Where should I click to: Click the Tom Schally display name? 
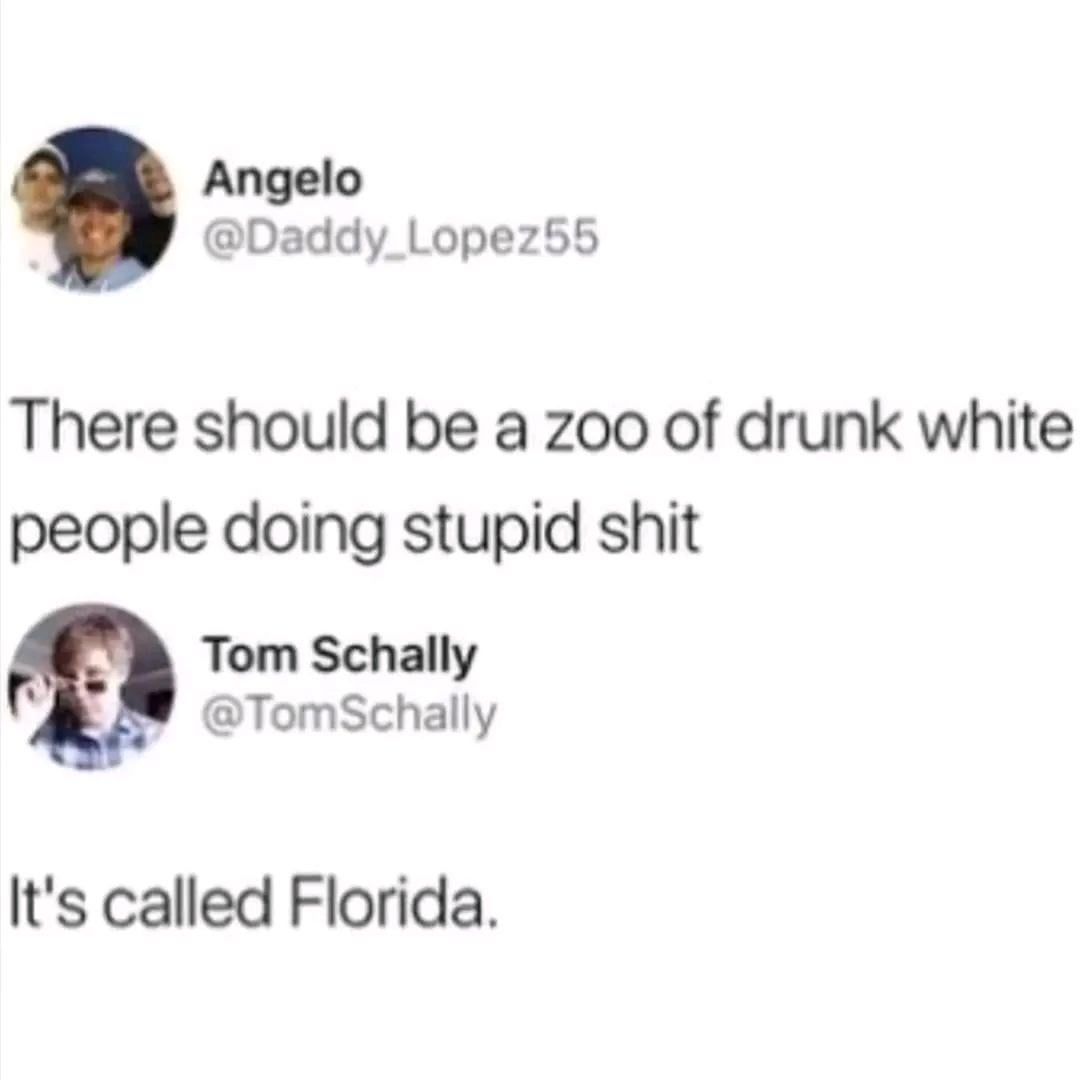[x=339, y=655]
